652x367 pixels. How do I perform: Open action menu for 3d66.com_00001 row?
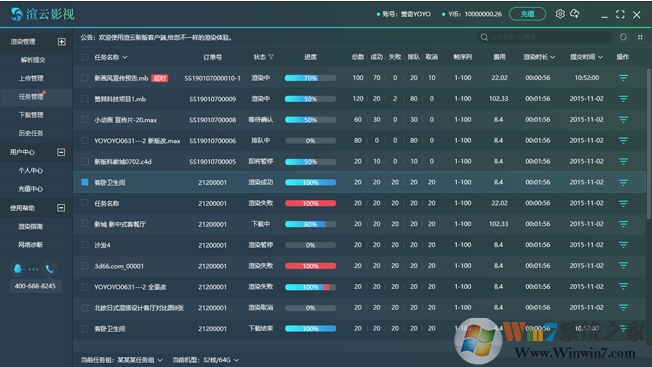pos(623,266)
